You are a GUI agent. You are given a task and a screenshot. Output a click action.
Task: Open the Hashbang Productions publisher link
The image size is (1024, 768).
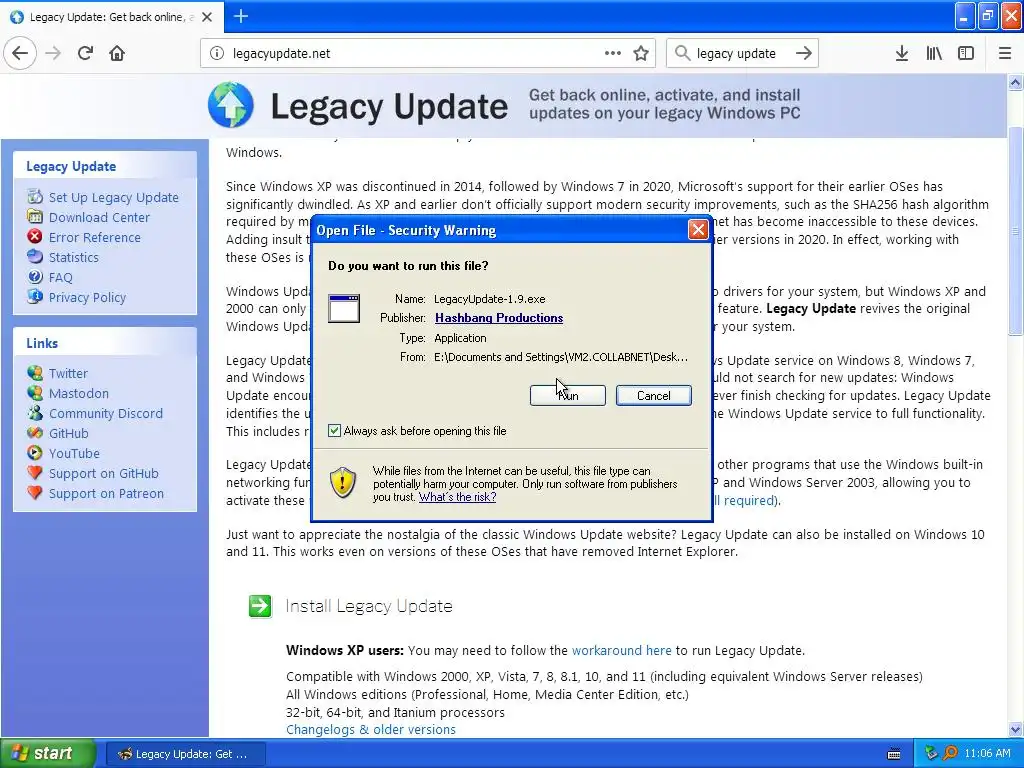point(499,318)
